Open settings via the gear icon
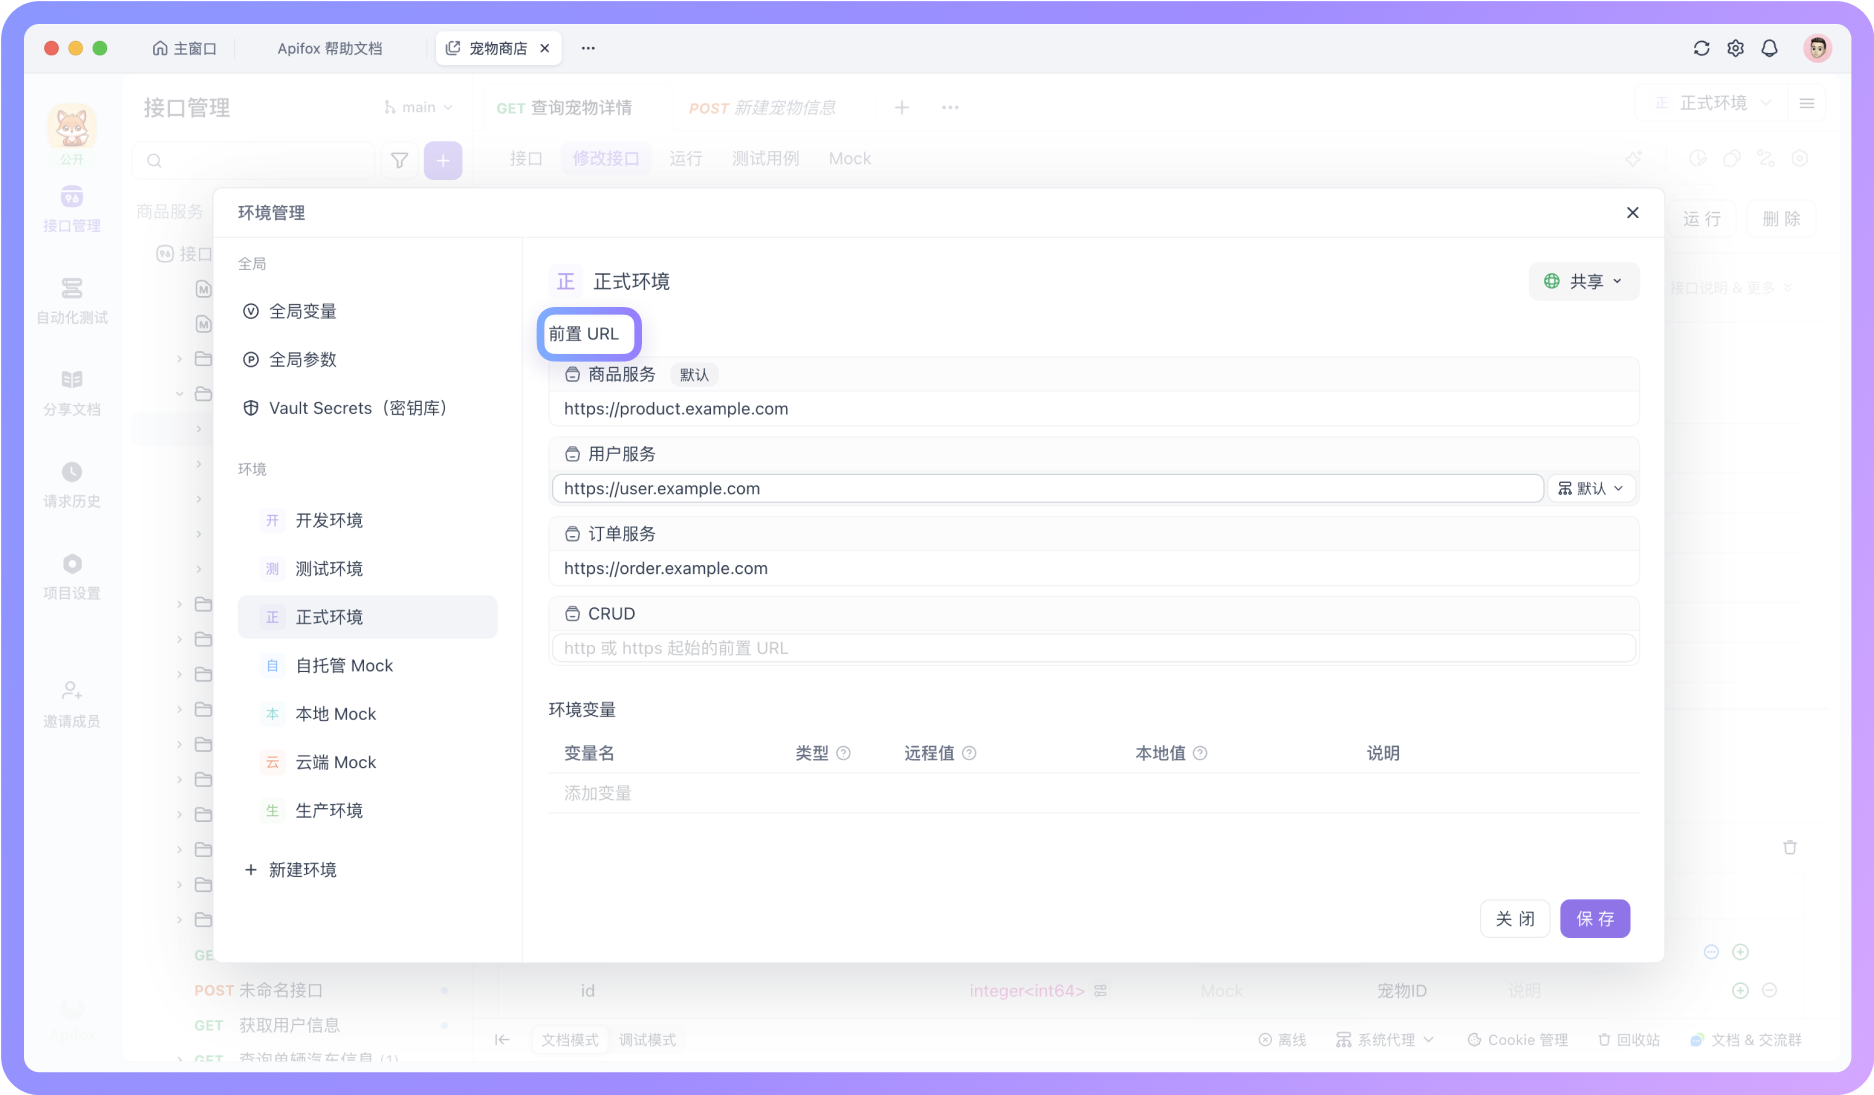 1735,48
